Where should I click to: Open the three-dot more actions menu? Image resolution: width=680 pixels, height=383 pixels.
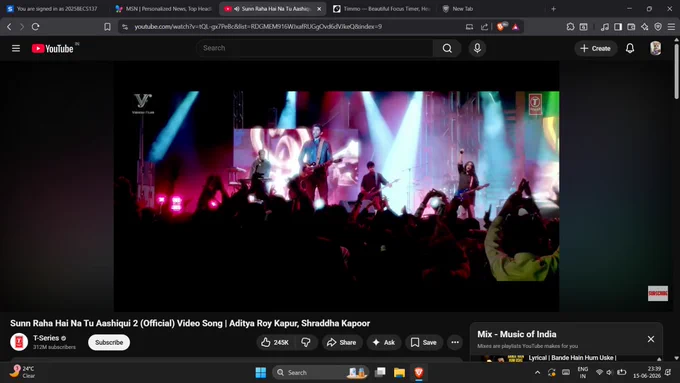click(455, 342)
